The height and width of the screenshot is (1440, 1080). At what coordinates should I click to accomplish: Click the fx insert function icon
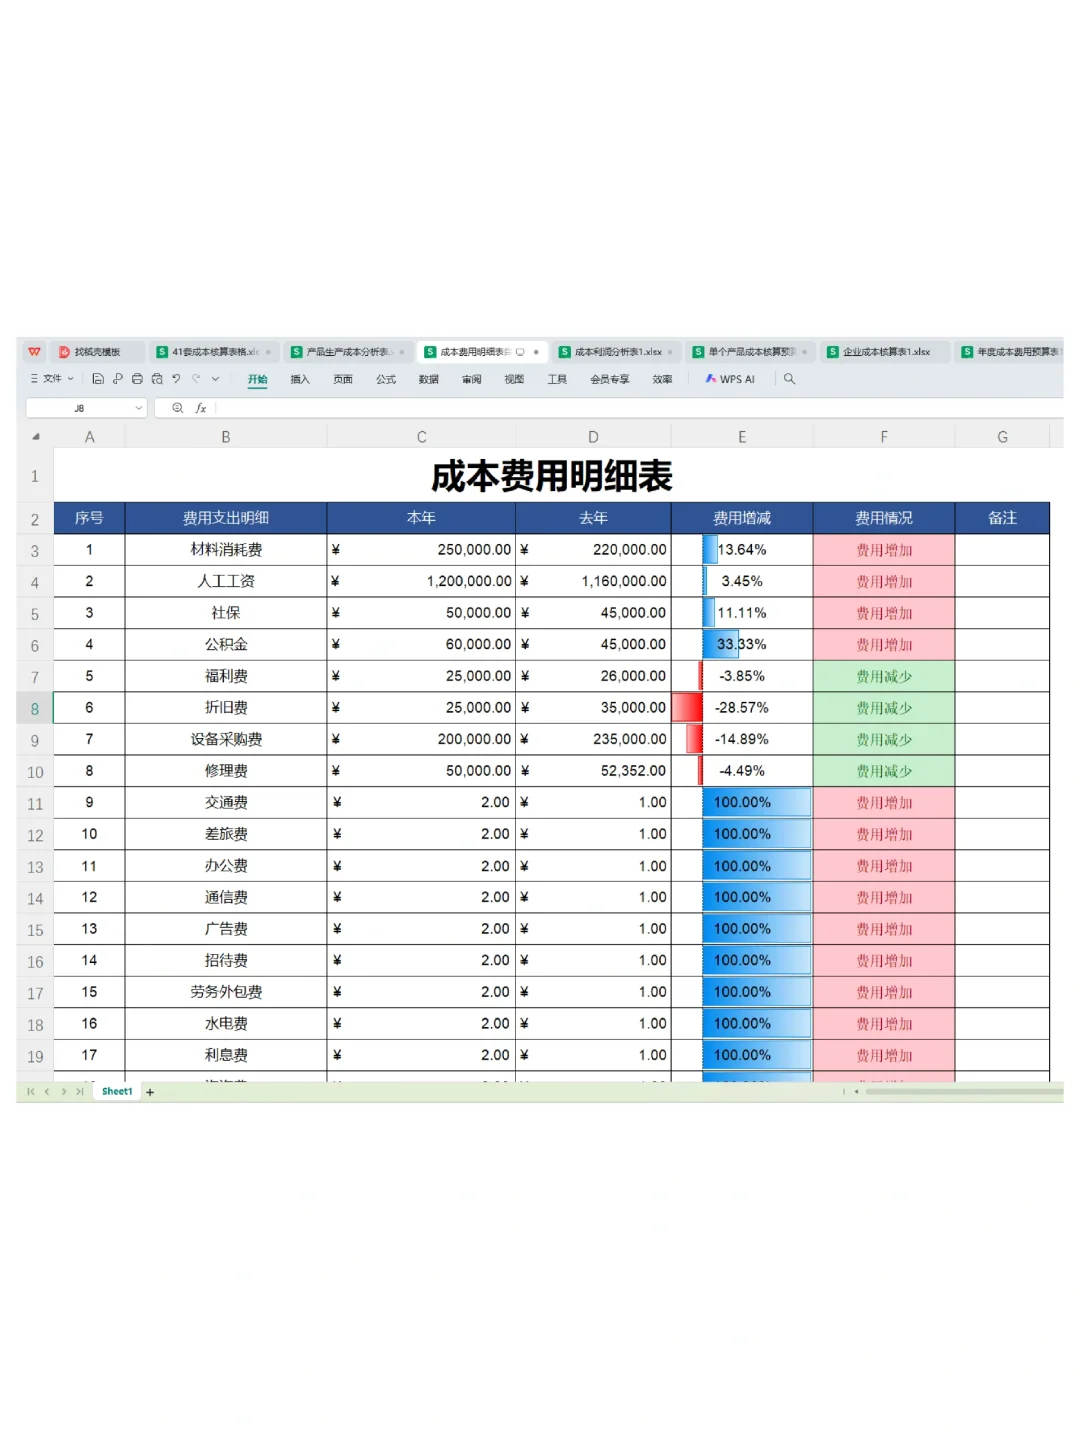pyautogui.click(x=200, y=408)
